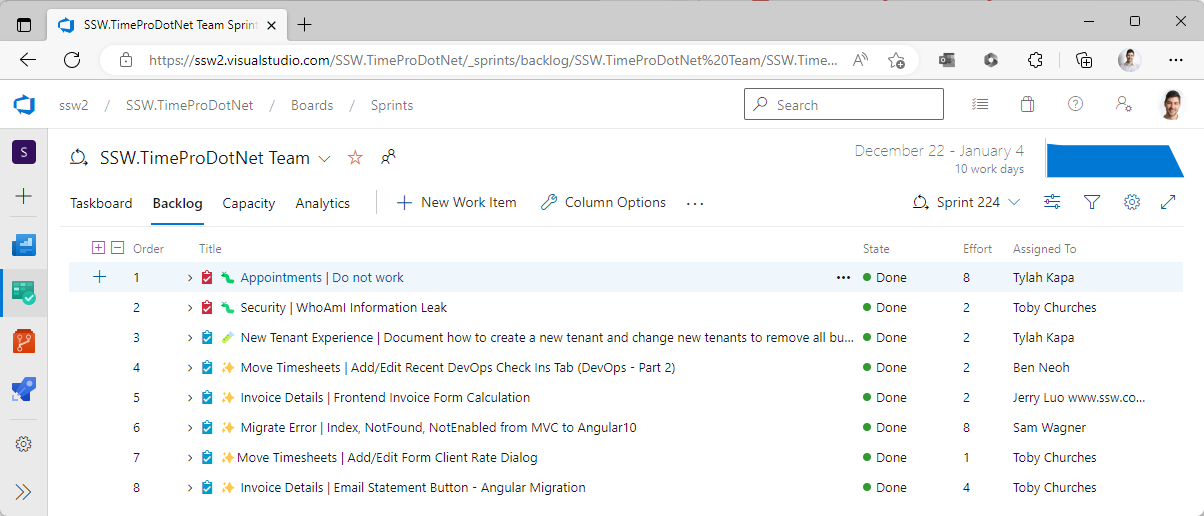Screen dimensions: 1204x516
Task: Open Appointments | Do not work link
Action: click(x=322, y=278)
